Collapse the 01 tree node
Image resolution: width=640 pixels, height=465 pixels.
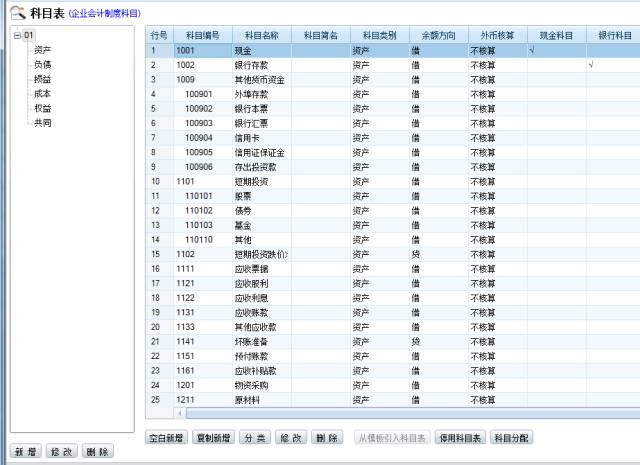(x=16, y=36)
